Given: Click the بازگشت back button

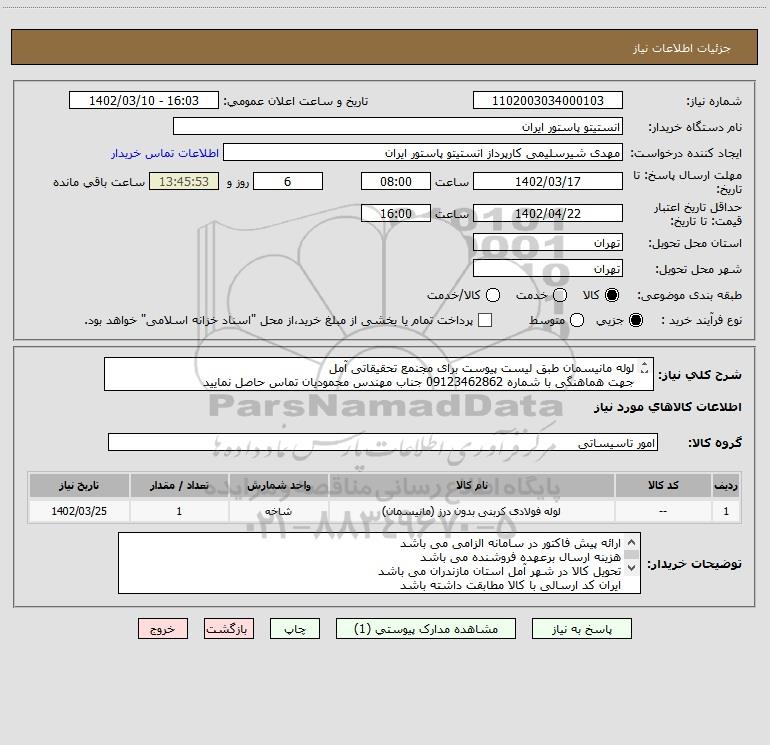Looking at the screenshot, I should click(x=229, y=629).
